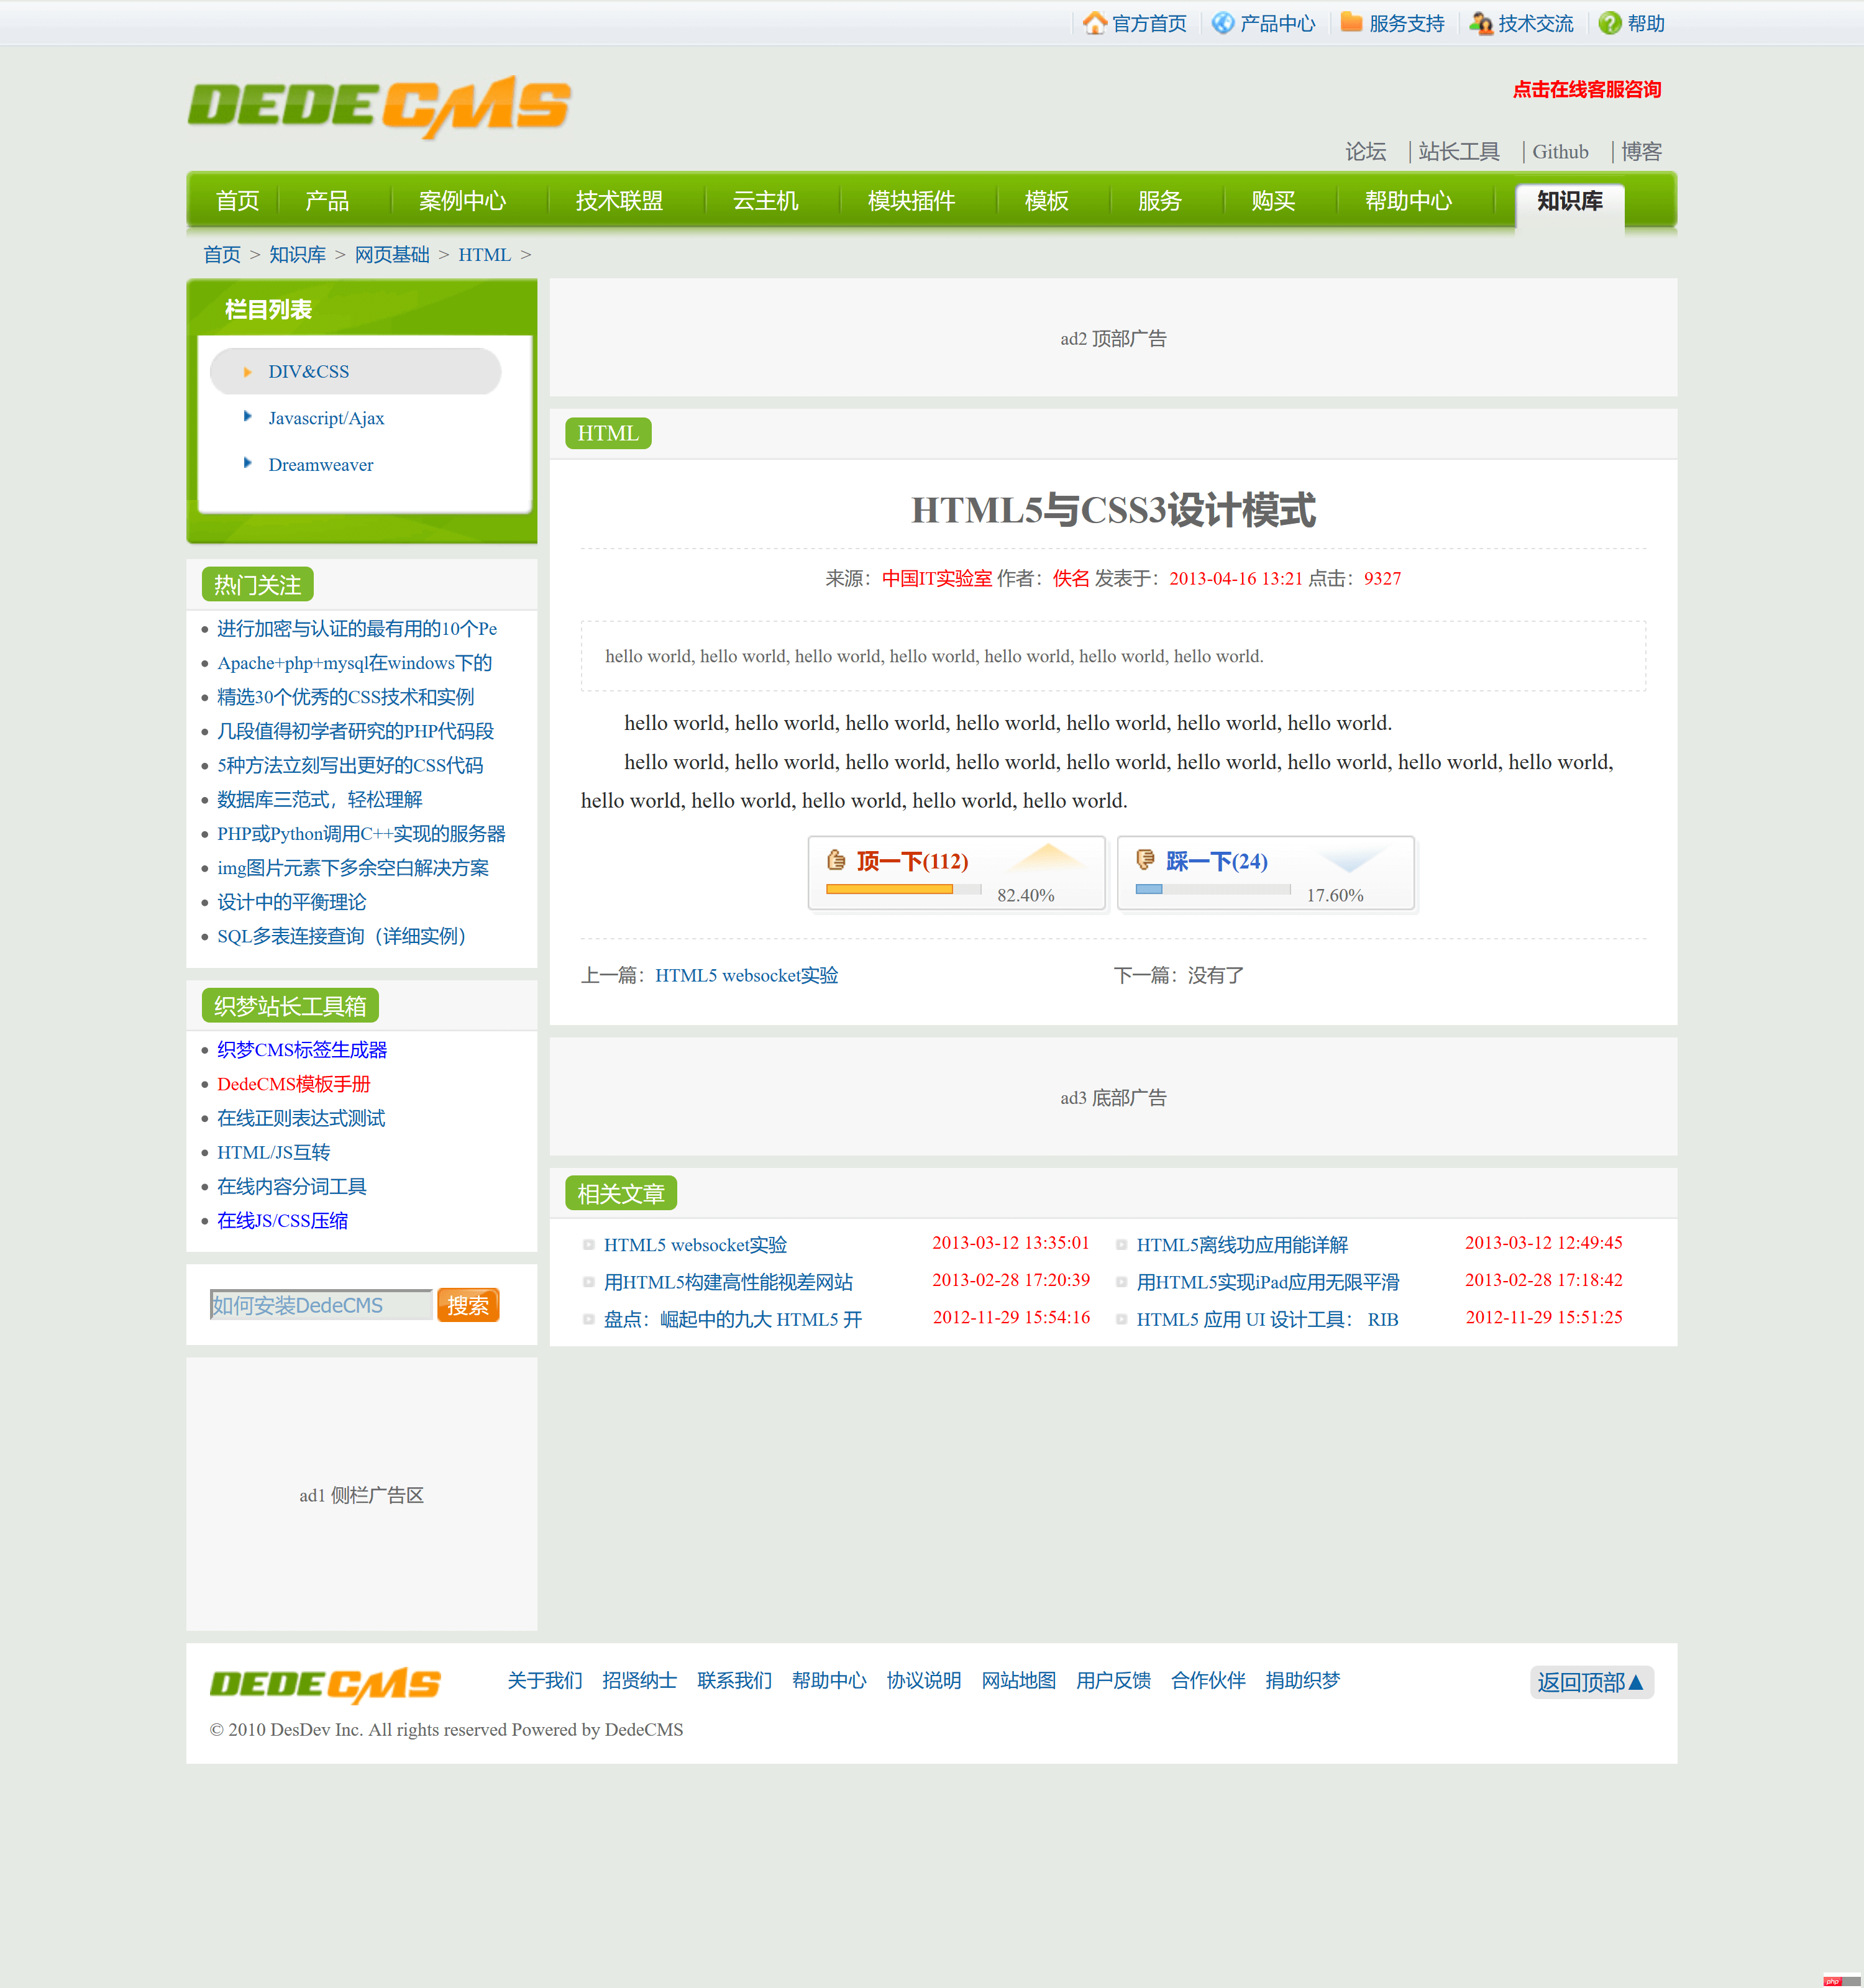Click the blue arrow beside Javascript/Ajax
The width and height of the screenshot is (1864, 1988).
pyautogui.click(x=247, y=416)
